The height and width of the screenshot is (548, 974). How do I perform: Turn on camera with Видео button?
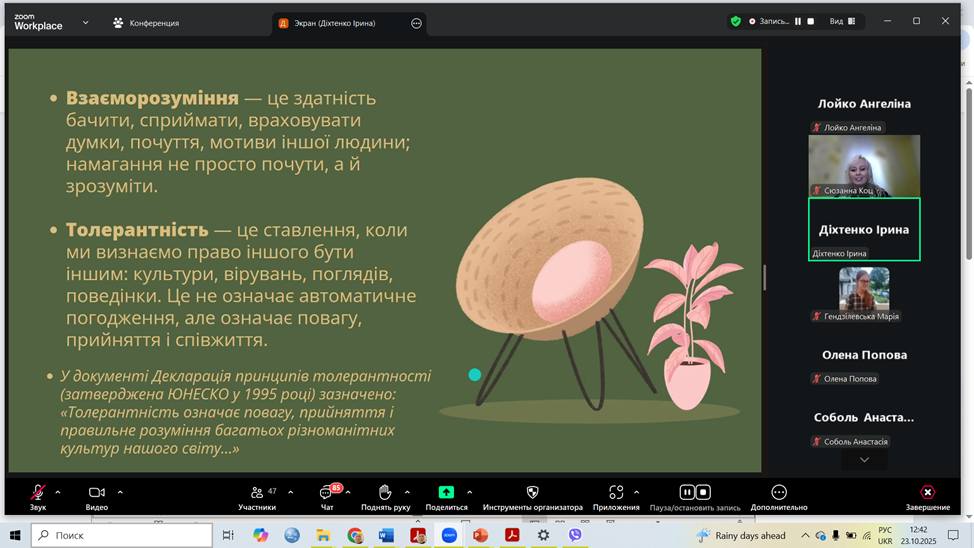[96, 493]
